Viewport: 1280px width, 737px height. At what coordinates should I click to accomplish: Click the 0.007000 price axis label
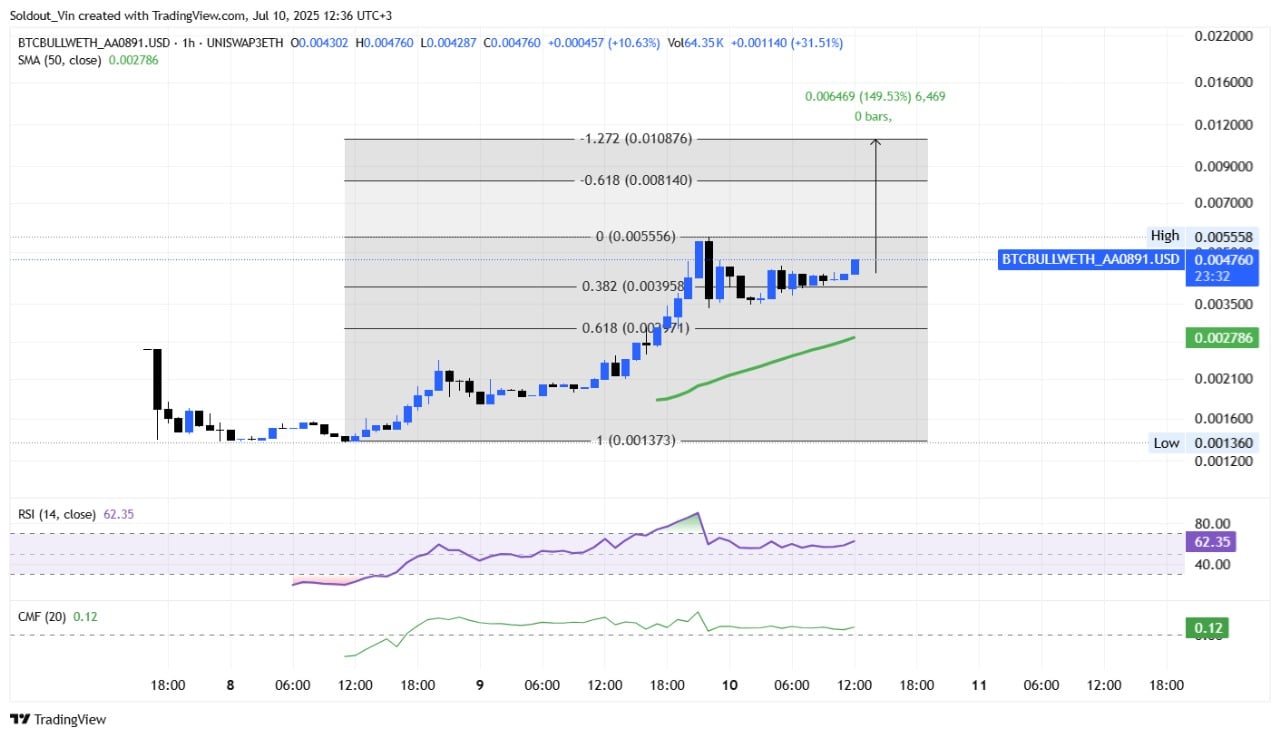1224,203
